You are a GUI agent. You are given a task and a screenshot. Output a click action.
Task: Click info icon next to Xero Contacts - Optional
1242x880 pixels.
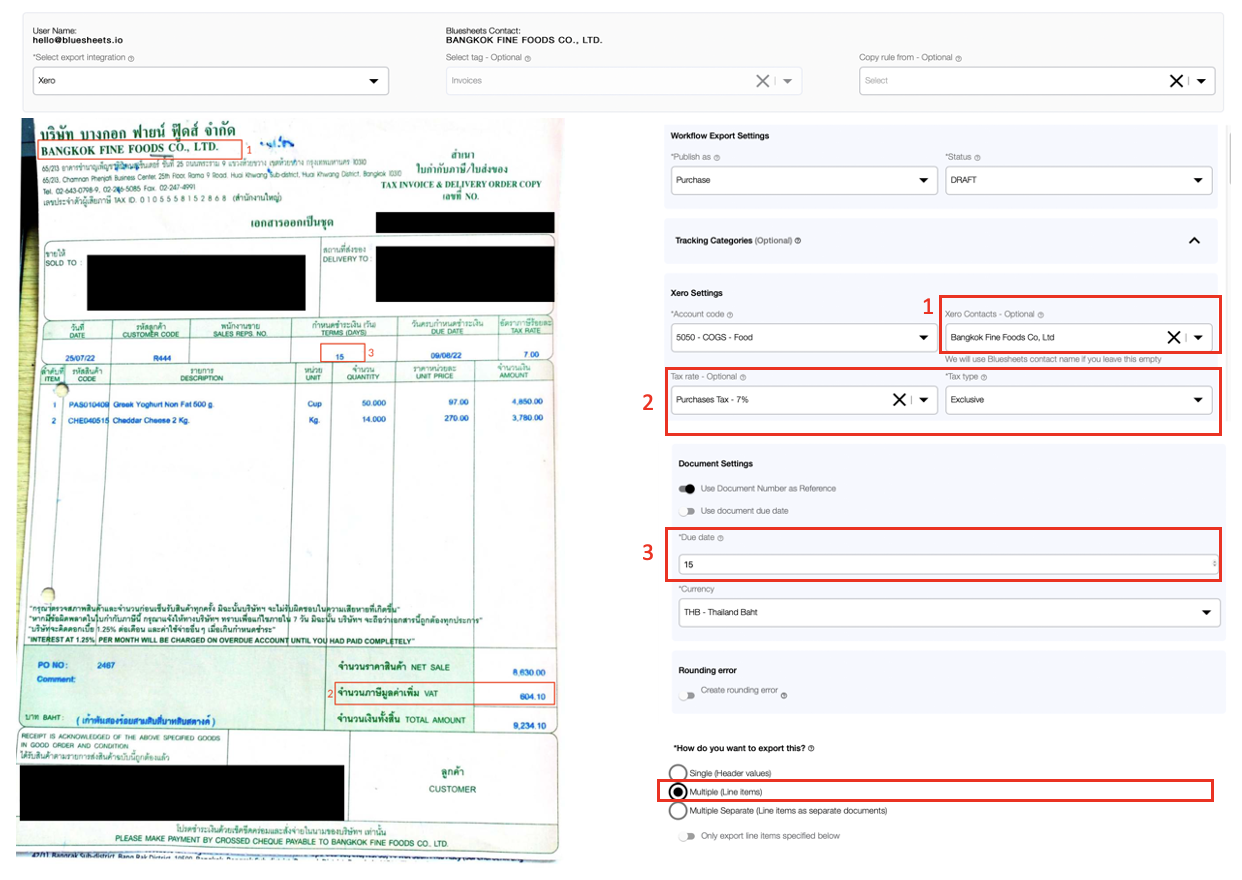[x=1041, y=315]
